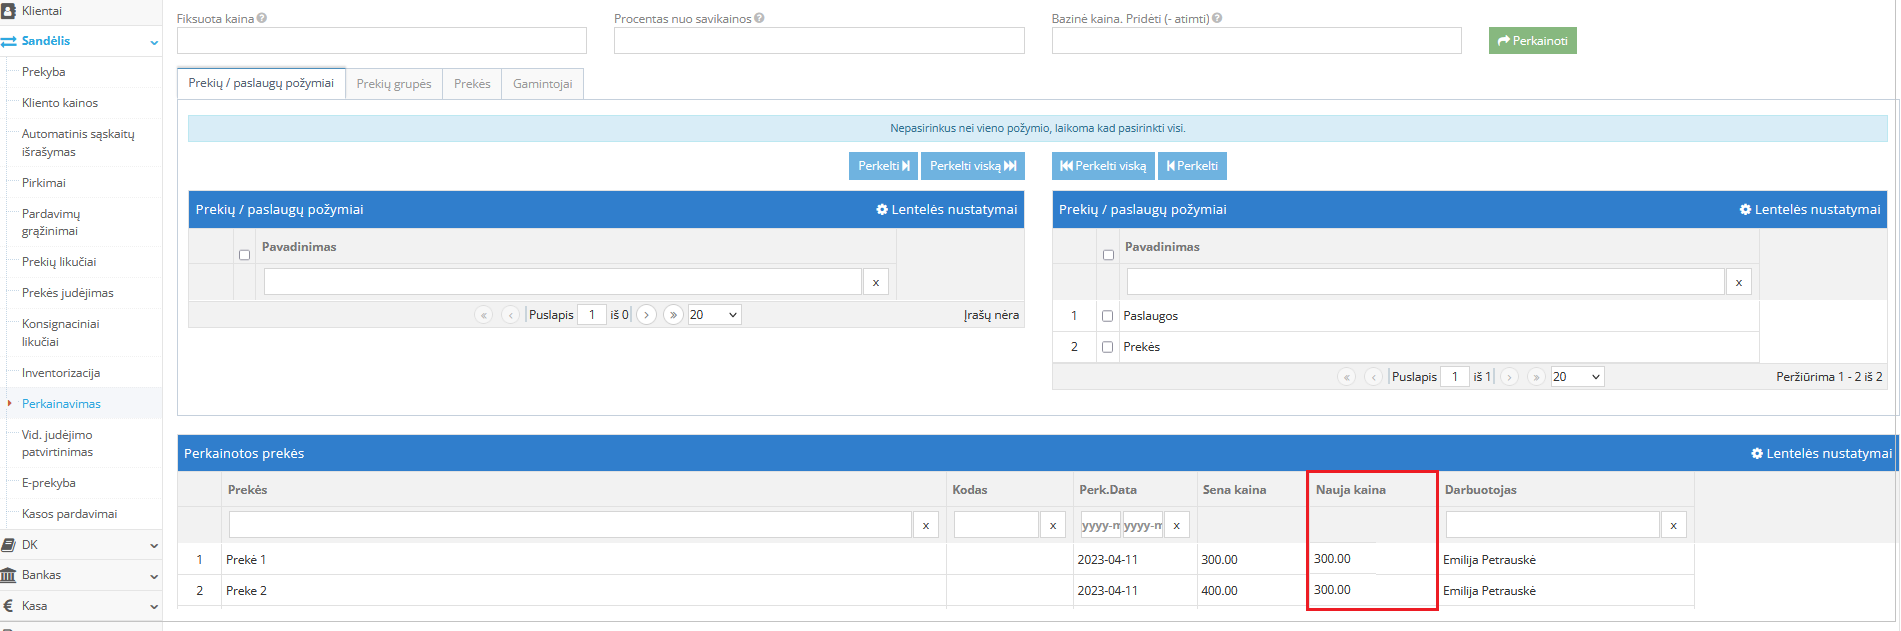Open Prekių likučiai in sidebar
The width and height of the screenshot is (1901, 631).
click(59, 262)
